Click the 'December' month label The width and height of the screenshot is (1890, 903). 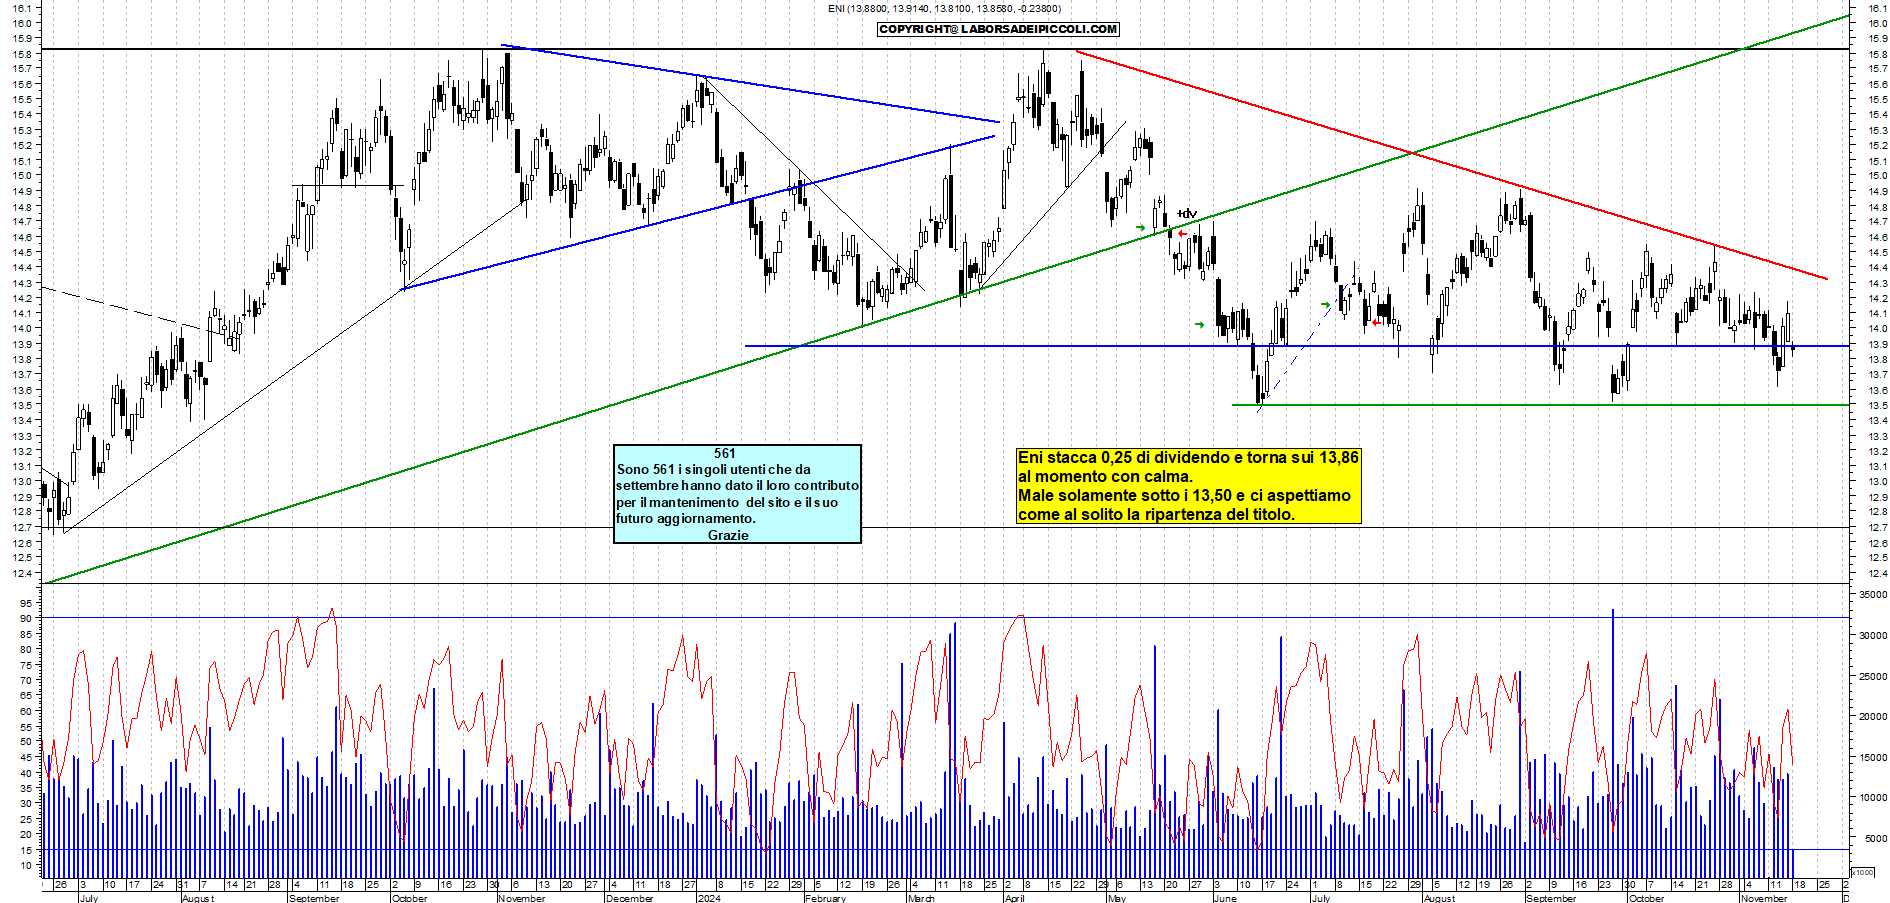(629, 898)
